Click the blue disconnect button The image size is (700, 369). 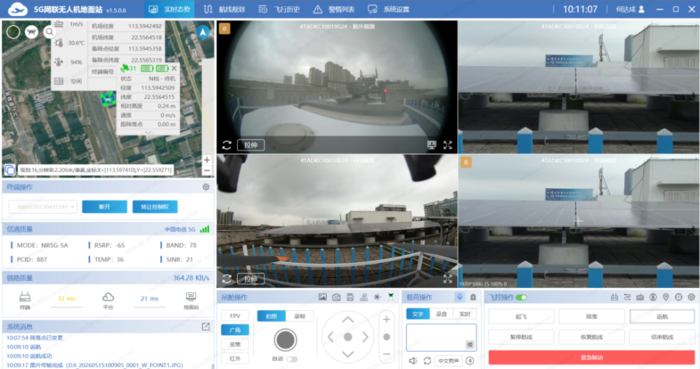point(104,207)
